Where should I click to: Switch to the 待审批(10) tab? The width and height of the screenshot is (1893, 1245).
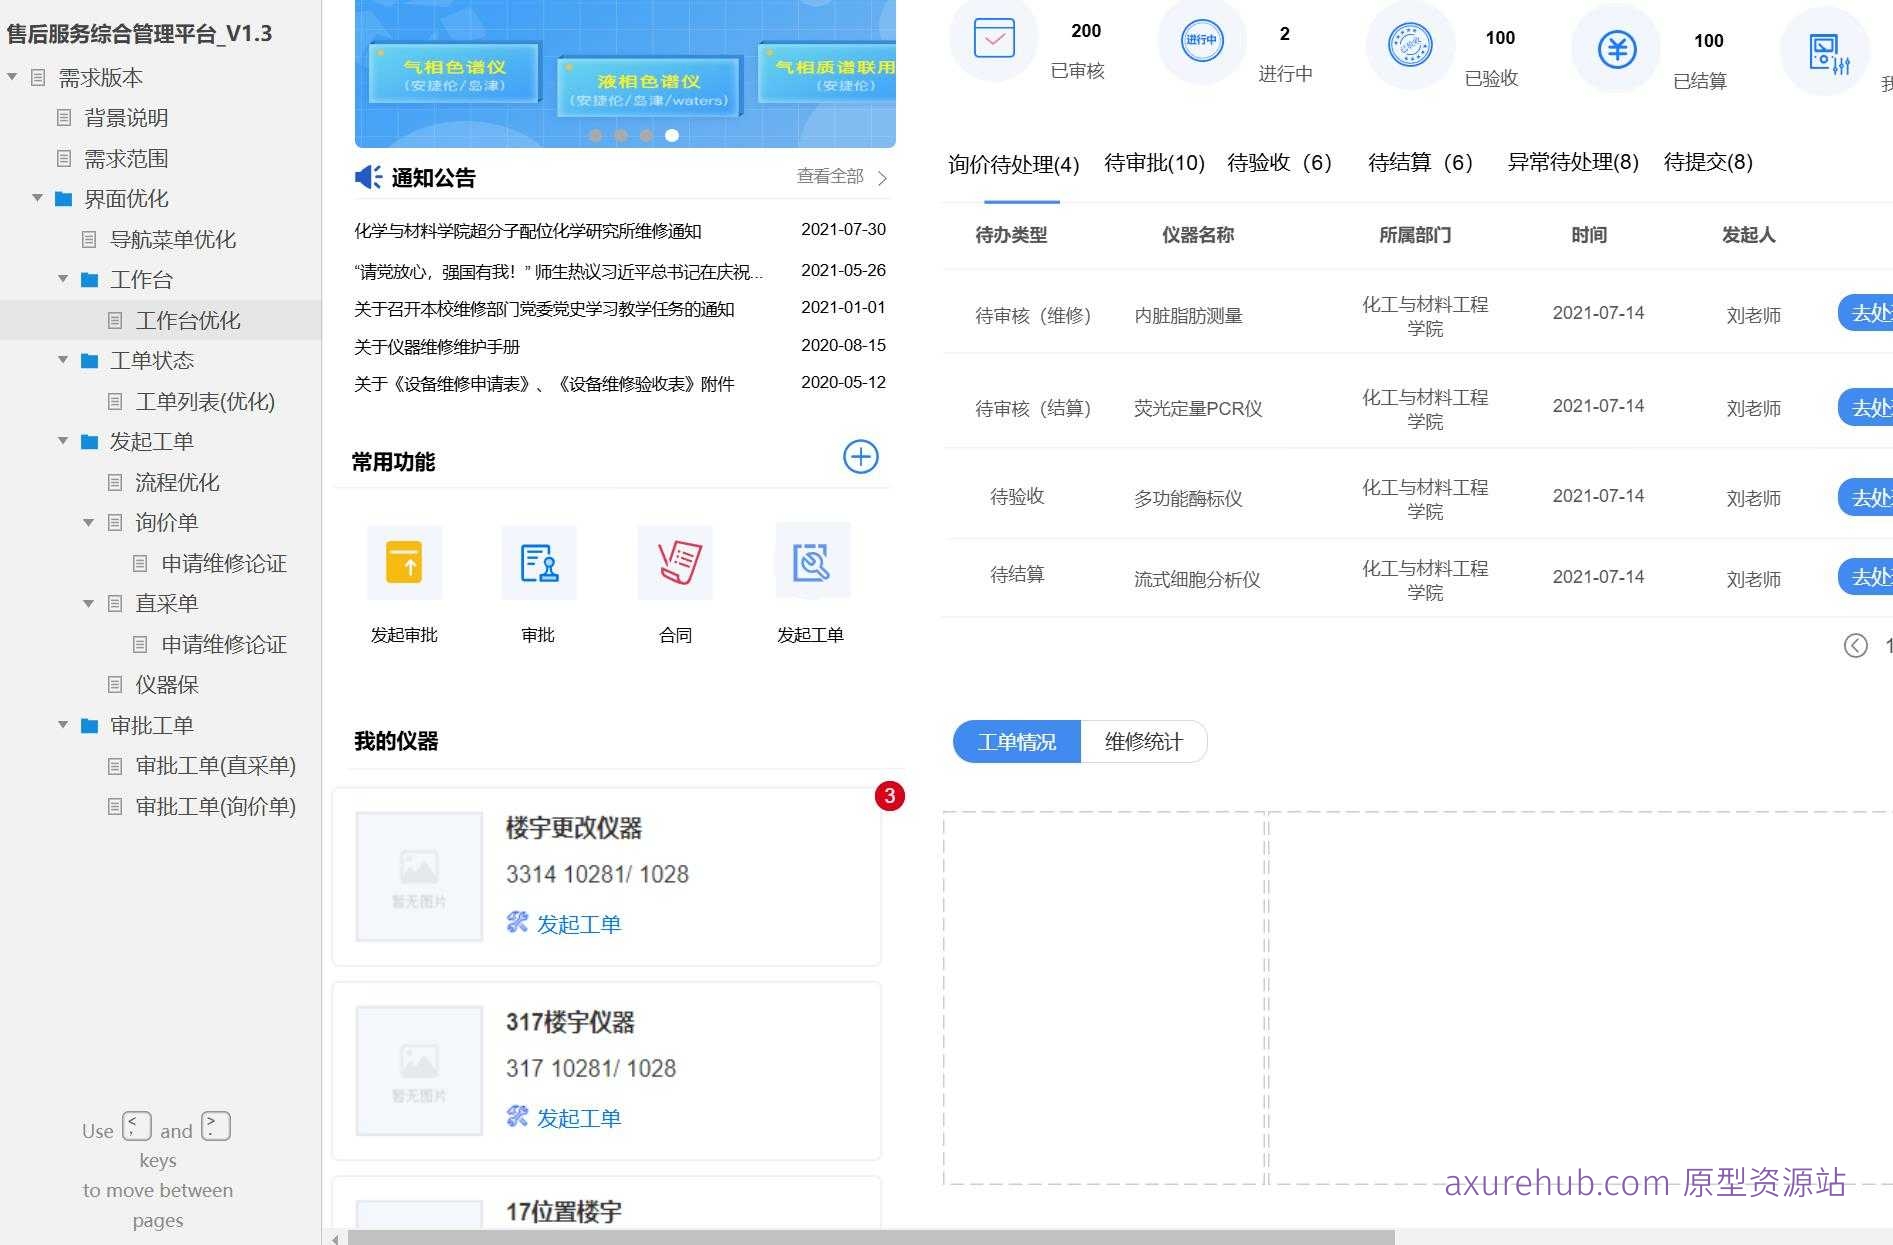(1153, 162)
